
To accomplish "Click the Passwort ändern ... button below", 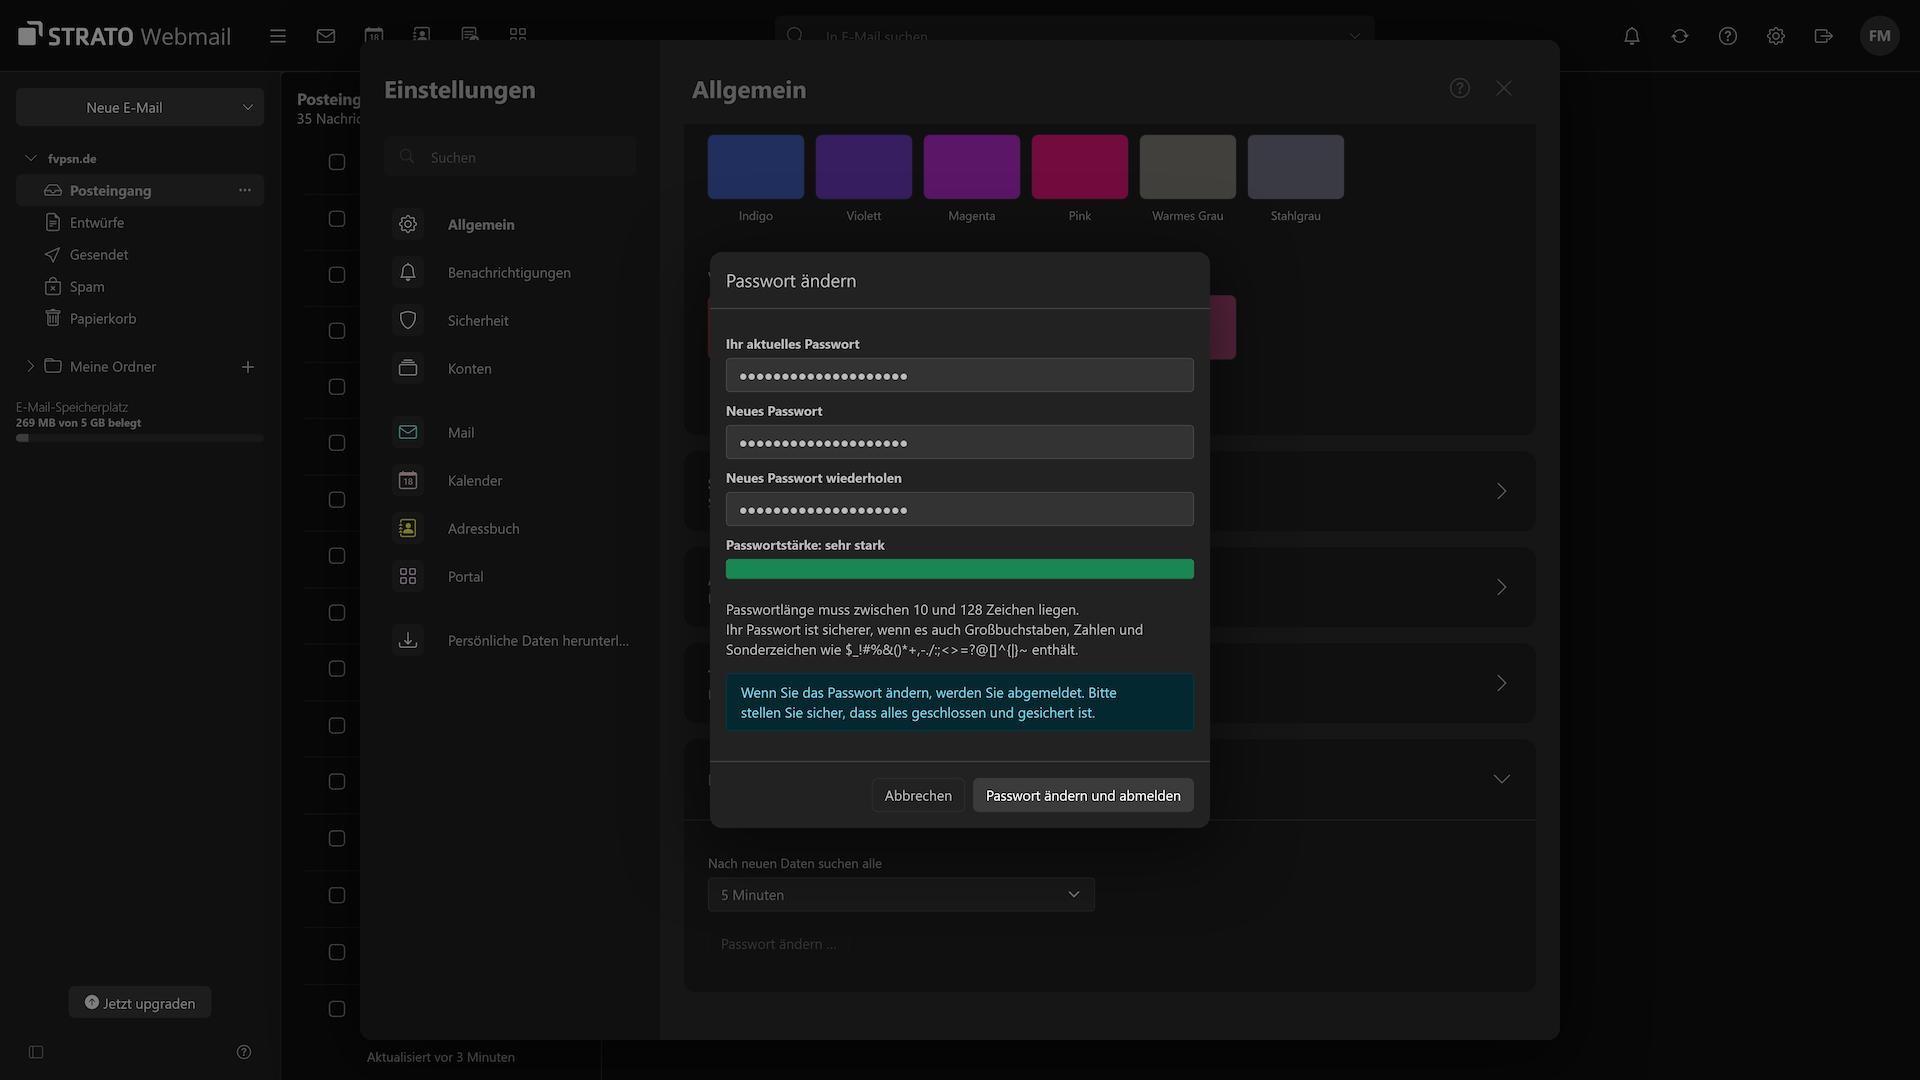I will pos(778,944).
